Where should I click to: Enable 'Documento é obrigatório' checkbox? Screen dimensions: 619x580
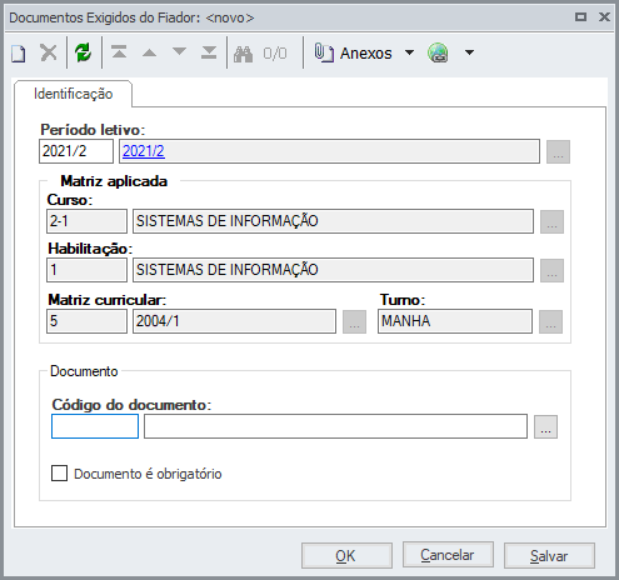point(59,473)
